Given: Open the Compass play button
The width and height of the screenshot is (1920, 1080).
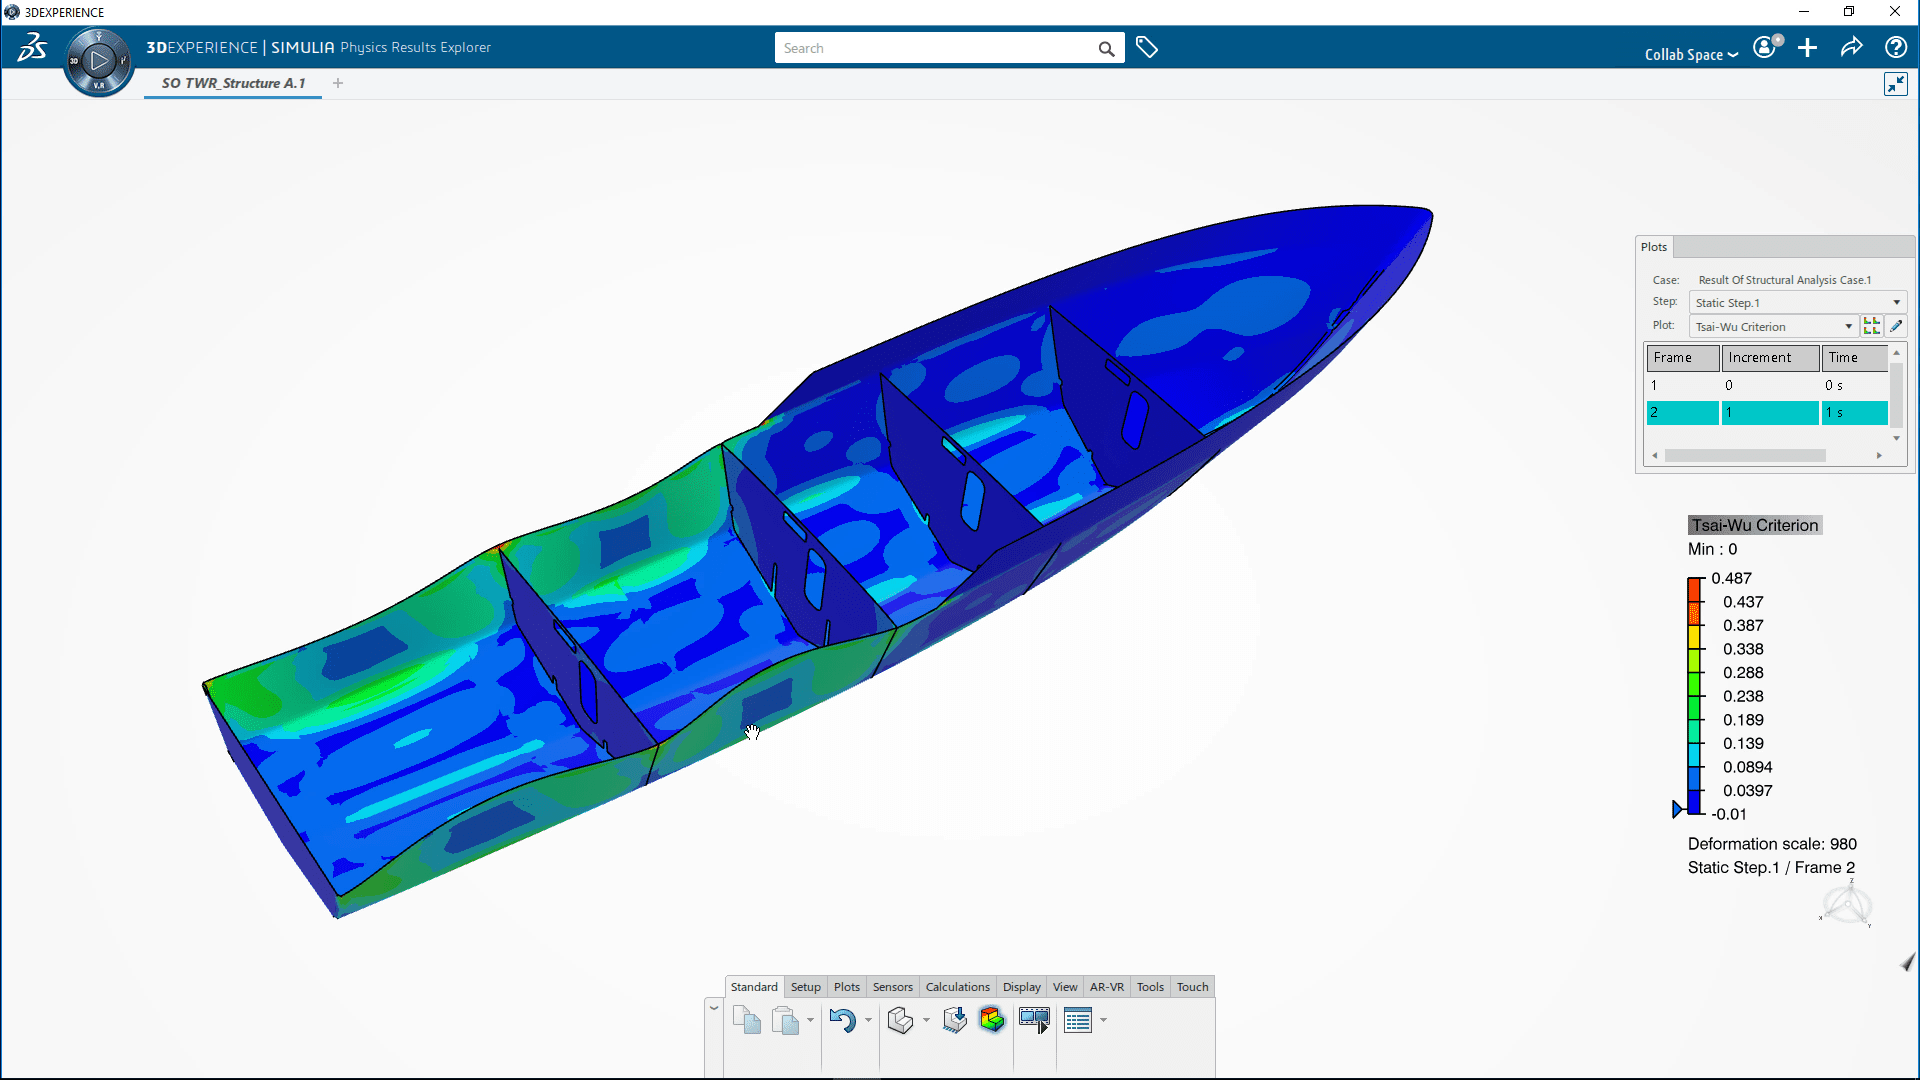Looking at the screenshot, I should [x=98, y=61].
